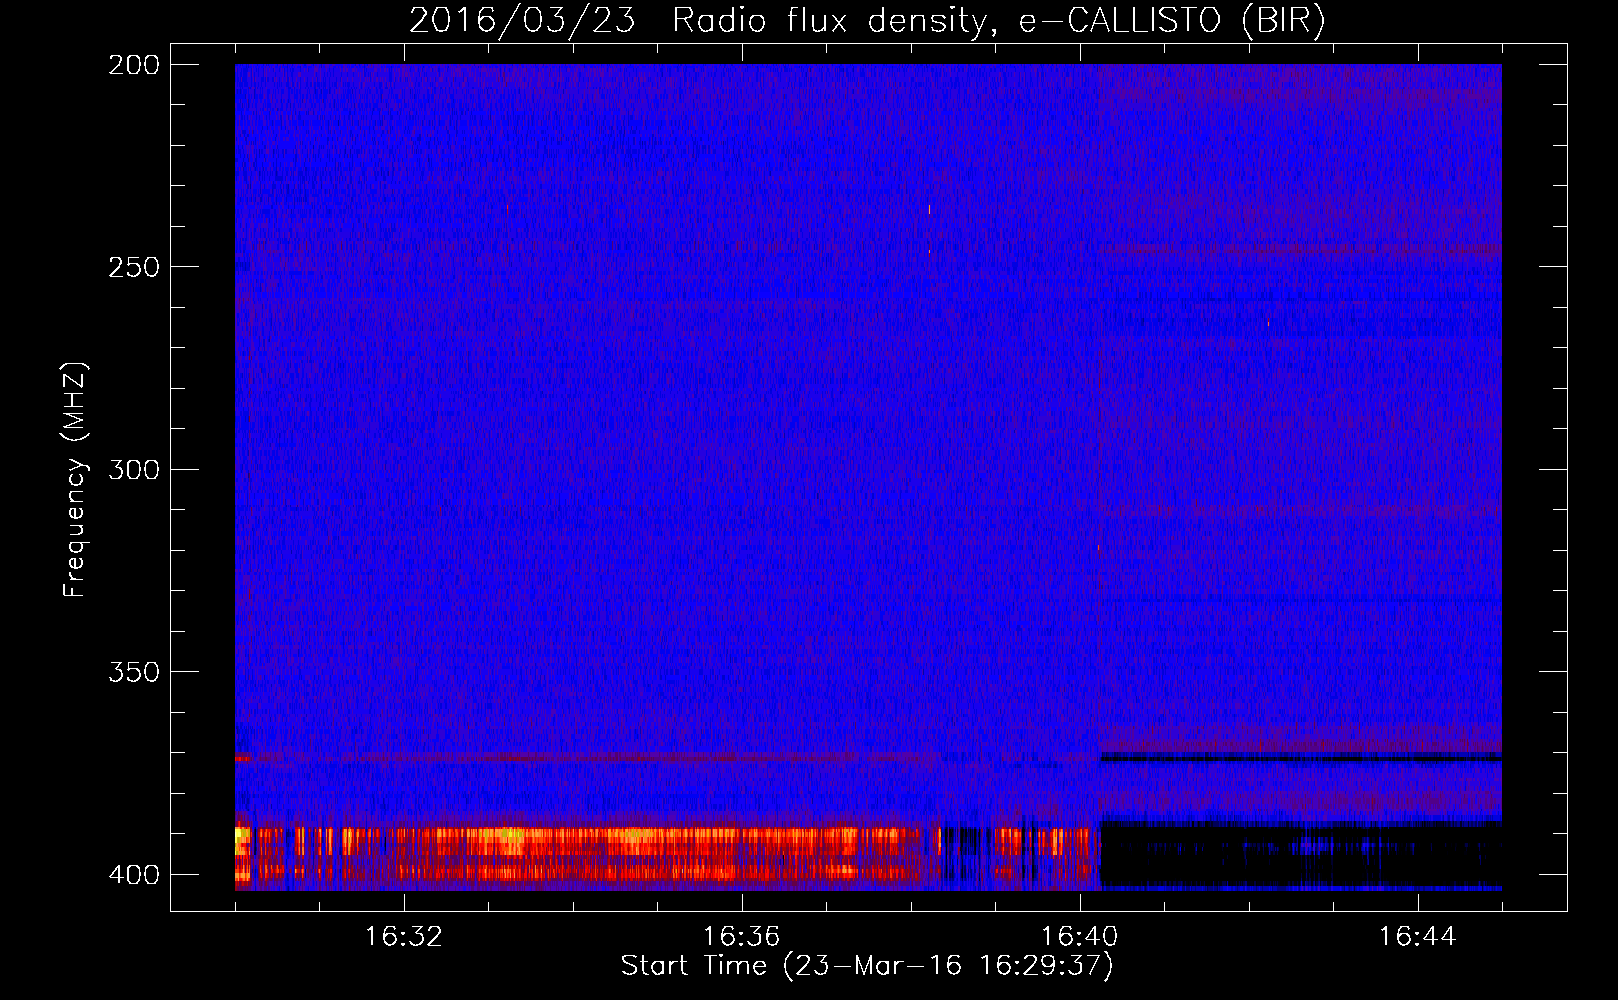Viewport: 1618px width, 1000px height.
Task: Click the 'Frequency (MHZ)' axis label
Action: point(75,480)
